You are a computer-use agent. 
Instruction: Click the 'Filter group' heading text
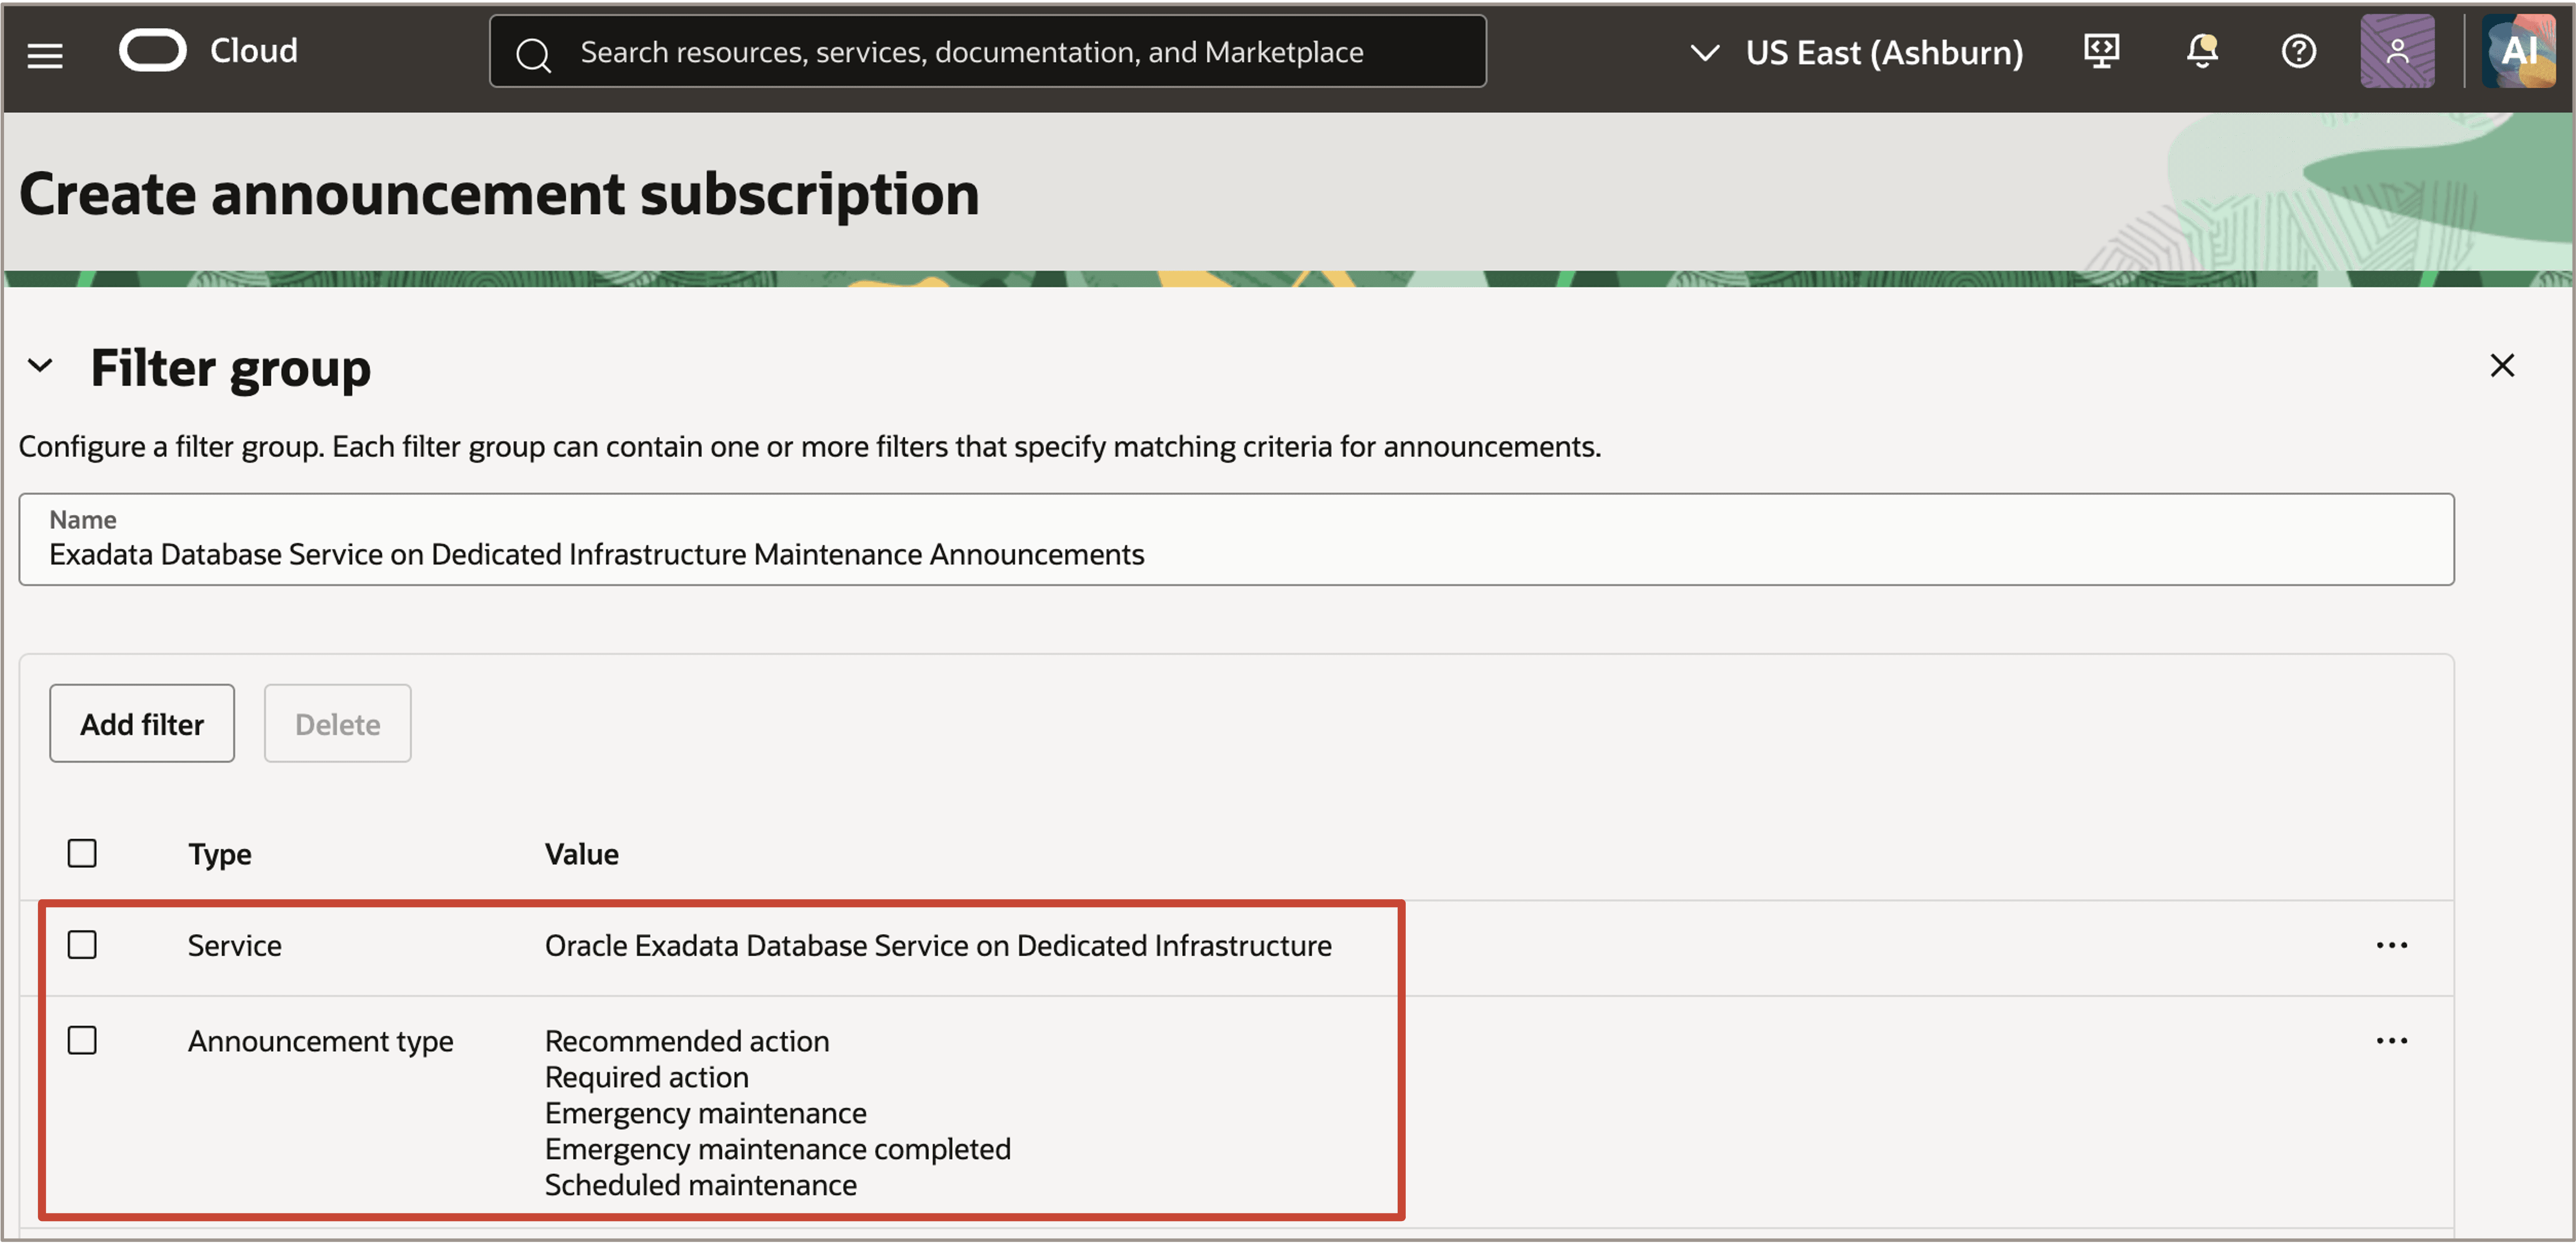tap(231, 369)
